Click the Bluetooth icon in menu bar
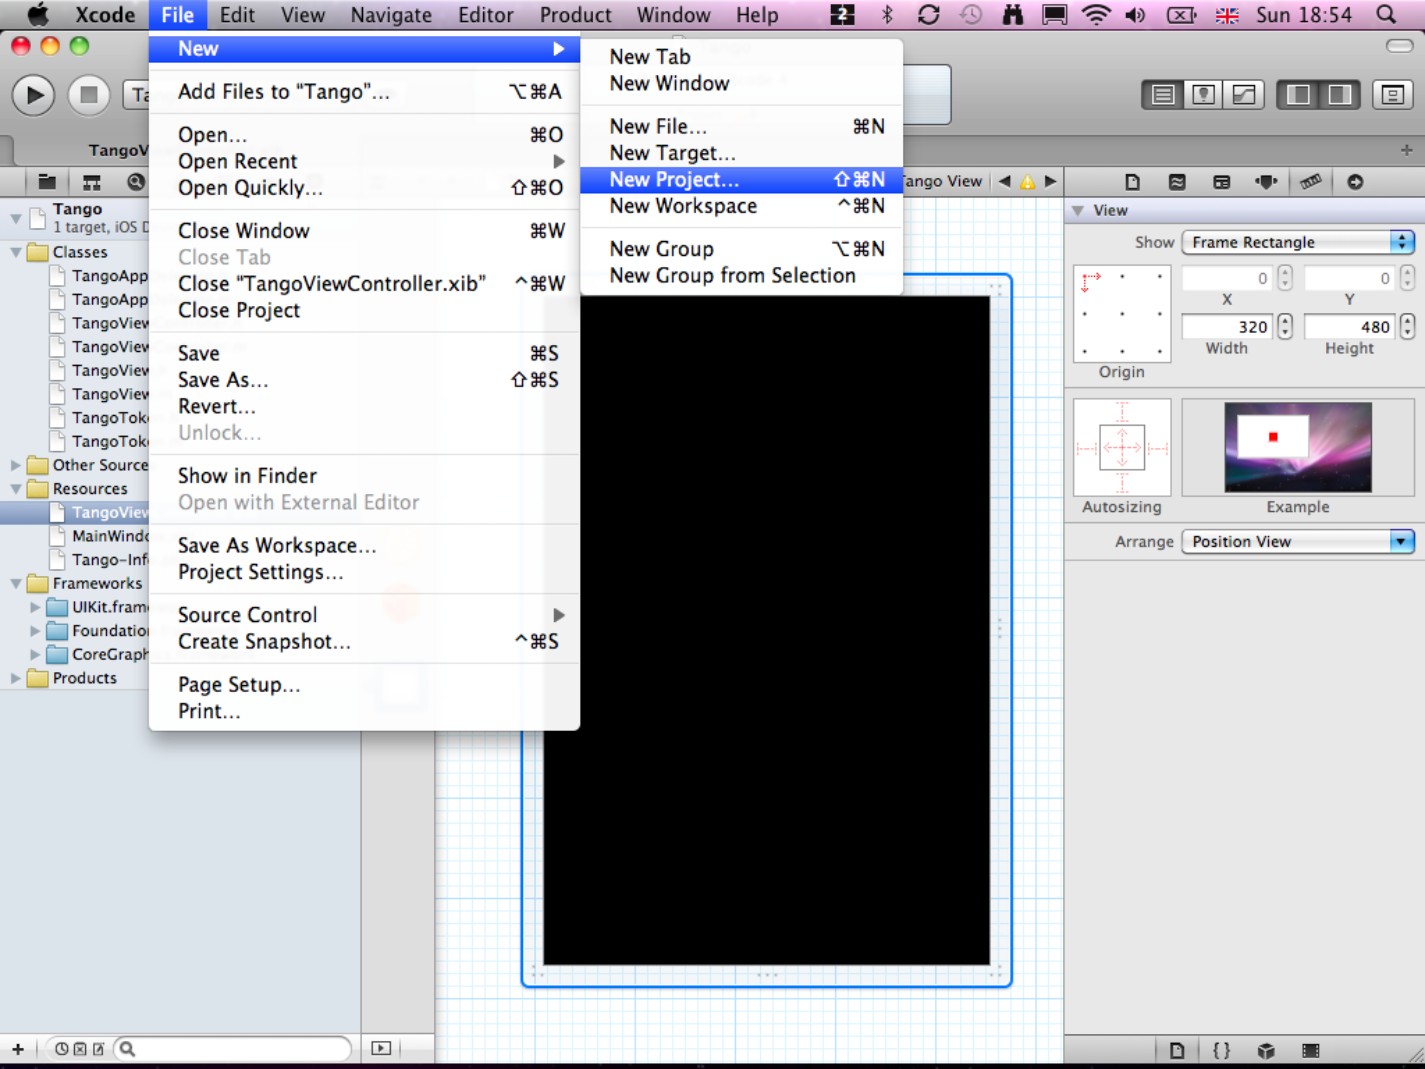 pyautogui.click(x=887, y=14)
